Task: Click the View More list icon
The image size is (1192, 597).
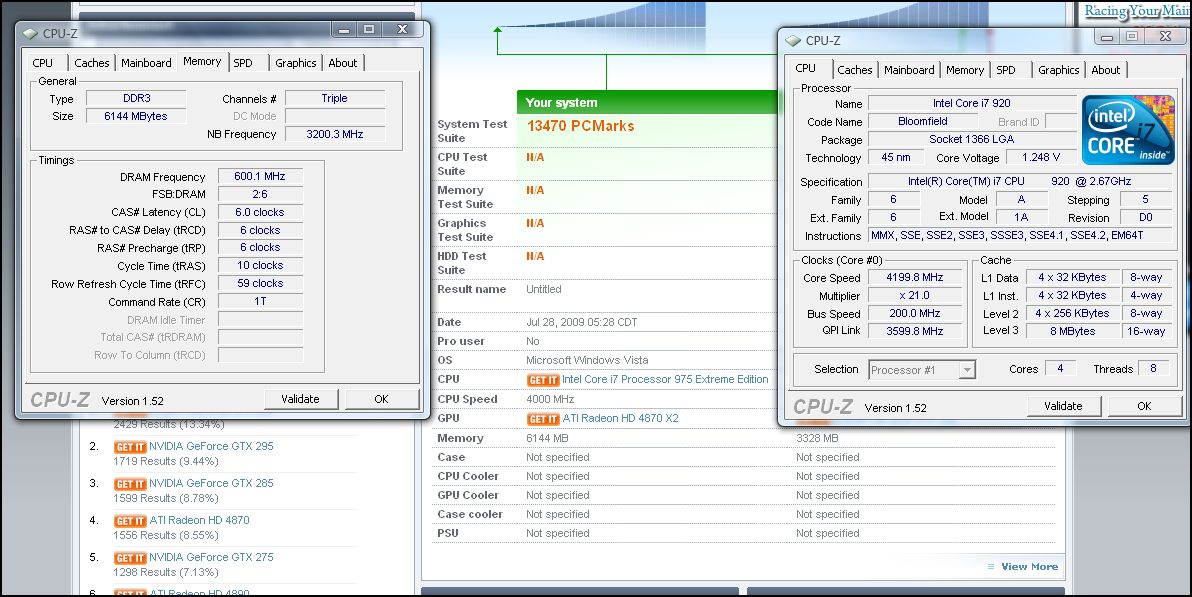Action: coord(991,567)
